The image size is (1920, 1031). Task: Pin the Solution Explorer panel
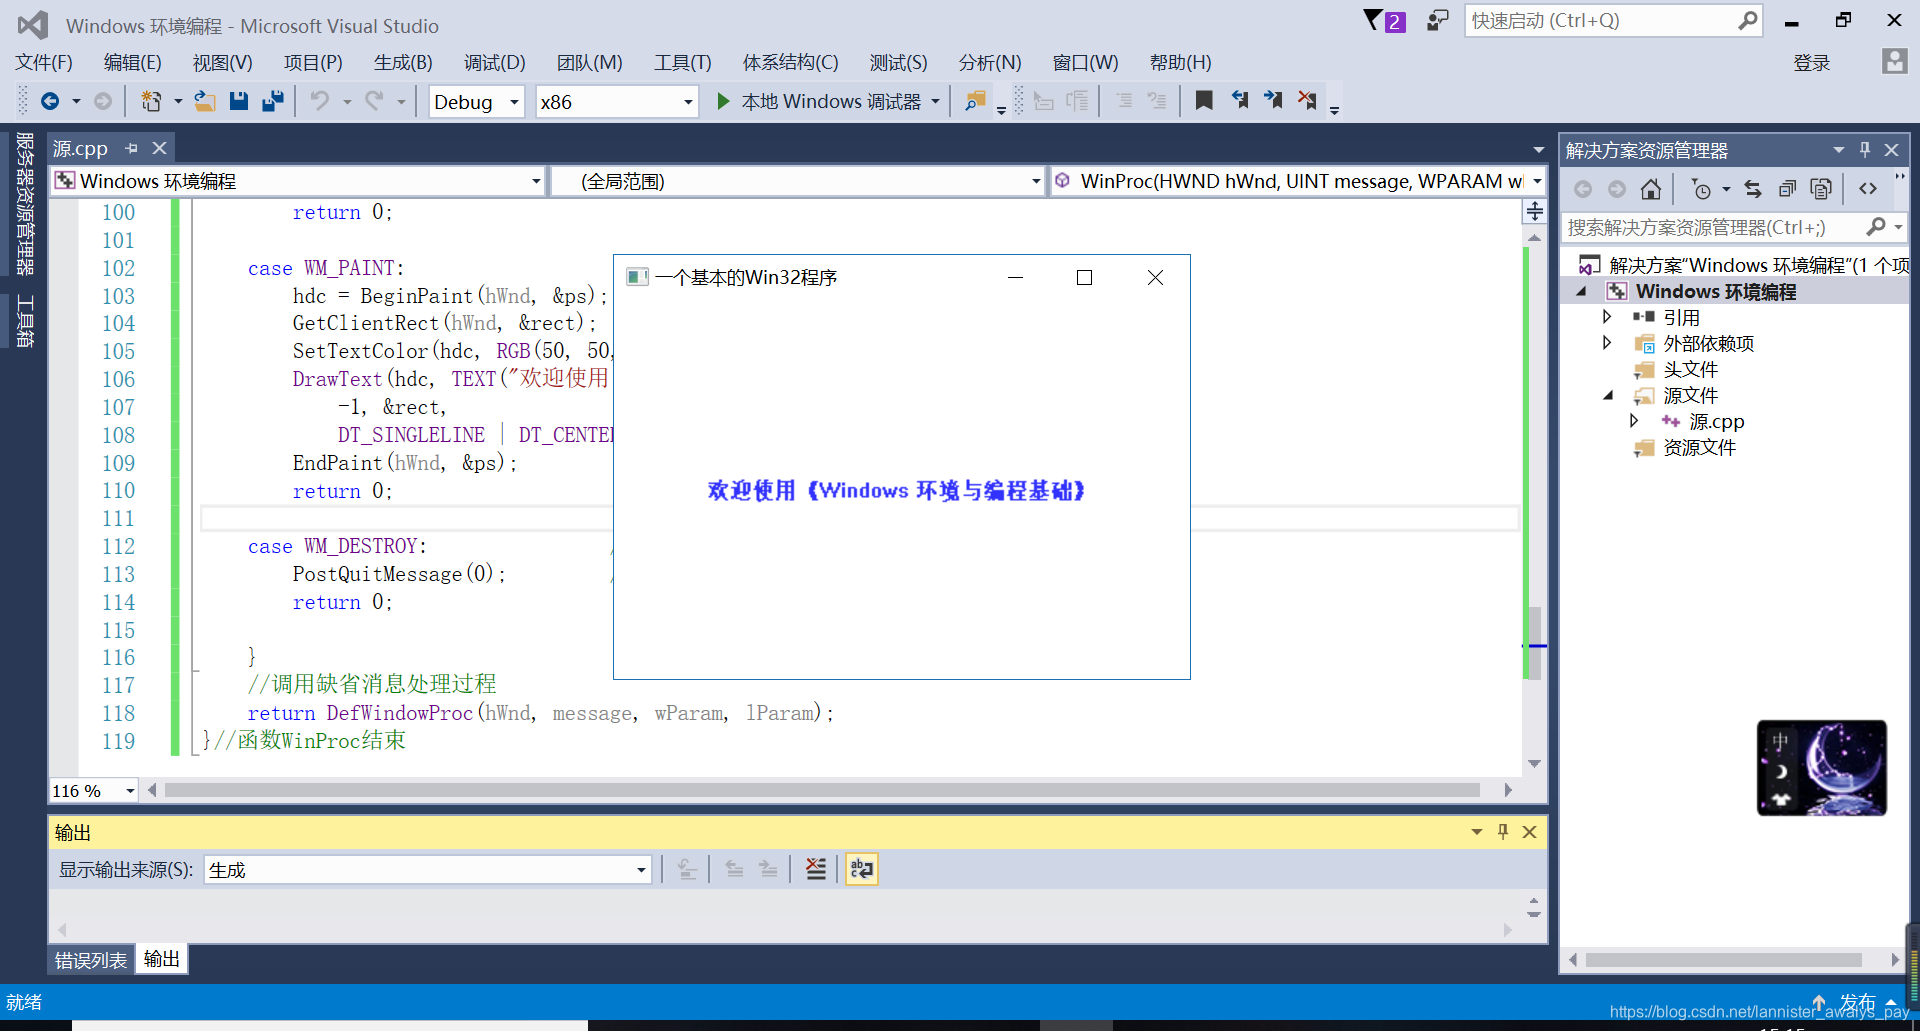(x=1863, y=148)
